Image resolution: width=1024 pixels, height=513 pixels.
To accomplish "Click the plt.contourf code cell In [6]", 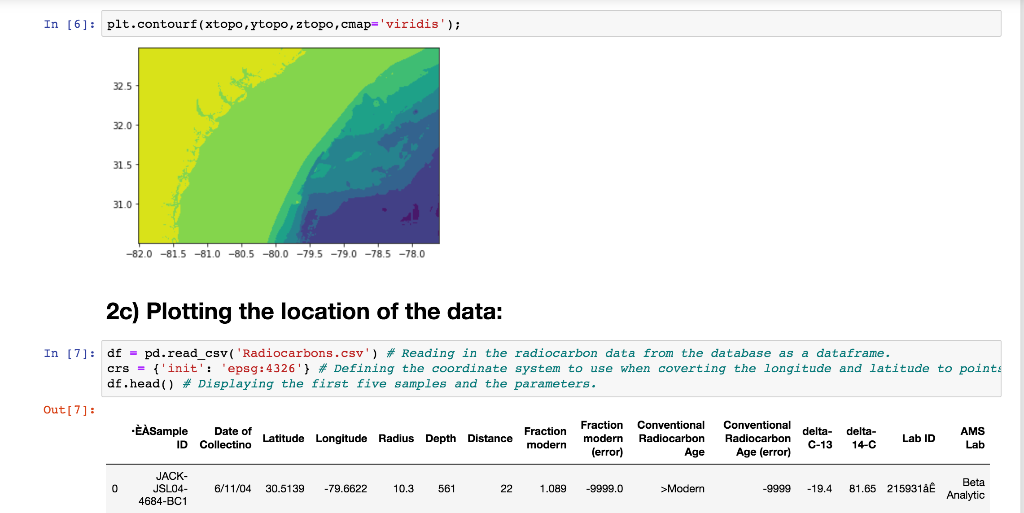I will [551, 24].
